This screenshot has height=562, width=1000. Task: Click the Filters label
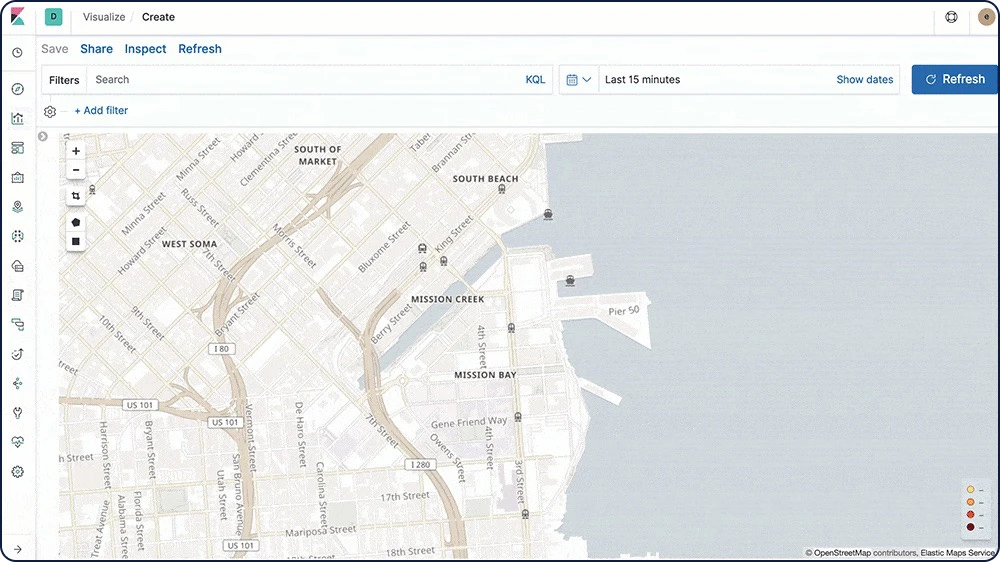64,80
